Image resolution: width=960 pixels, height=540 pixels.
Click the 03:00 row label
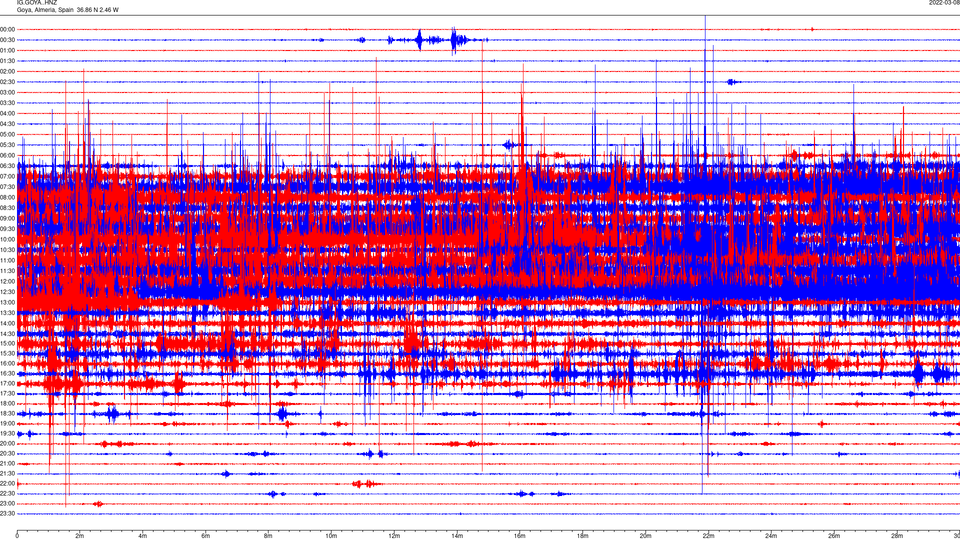coord(7,92)
